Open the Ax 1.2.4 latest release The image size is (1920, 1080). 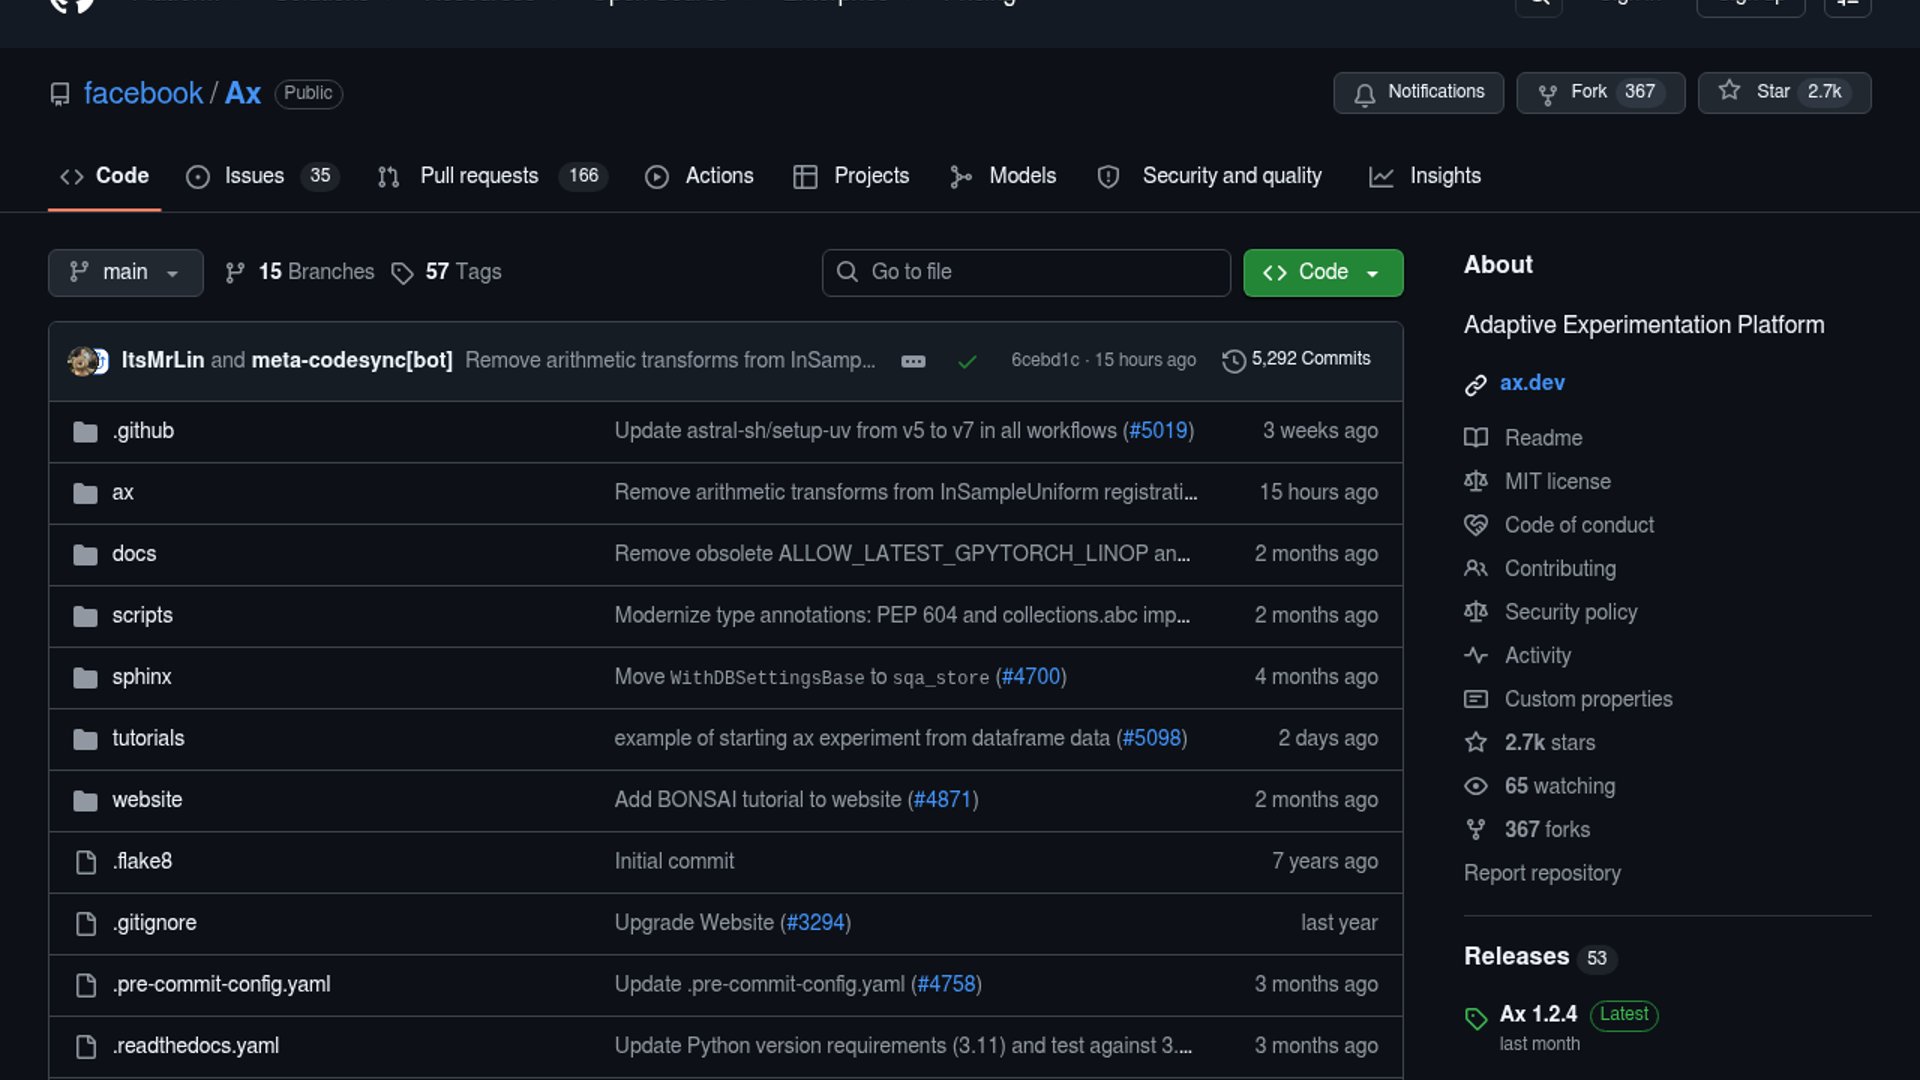(1538, 1014)
